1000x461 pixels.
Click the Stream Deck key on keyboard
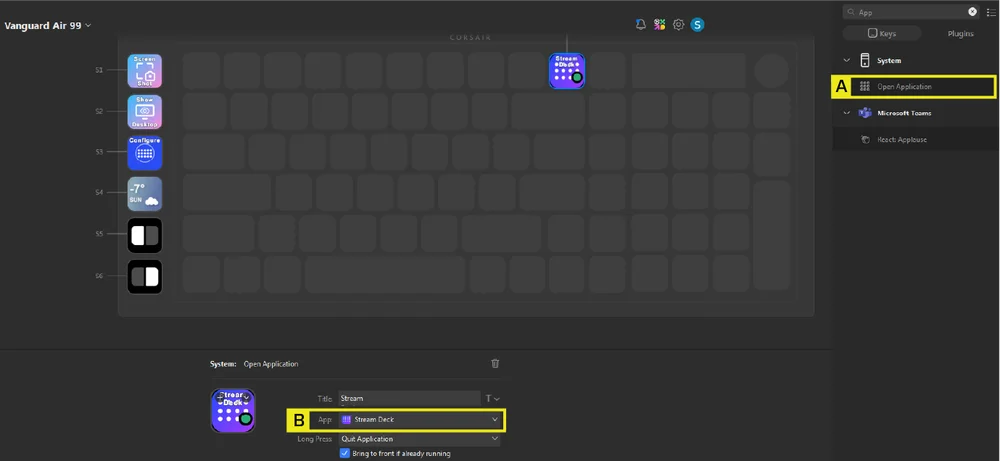[567, 71]
